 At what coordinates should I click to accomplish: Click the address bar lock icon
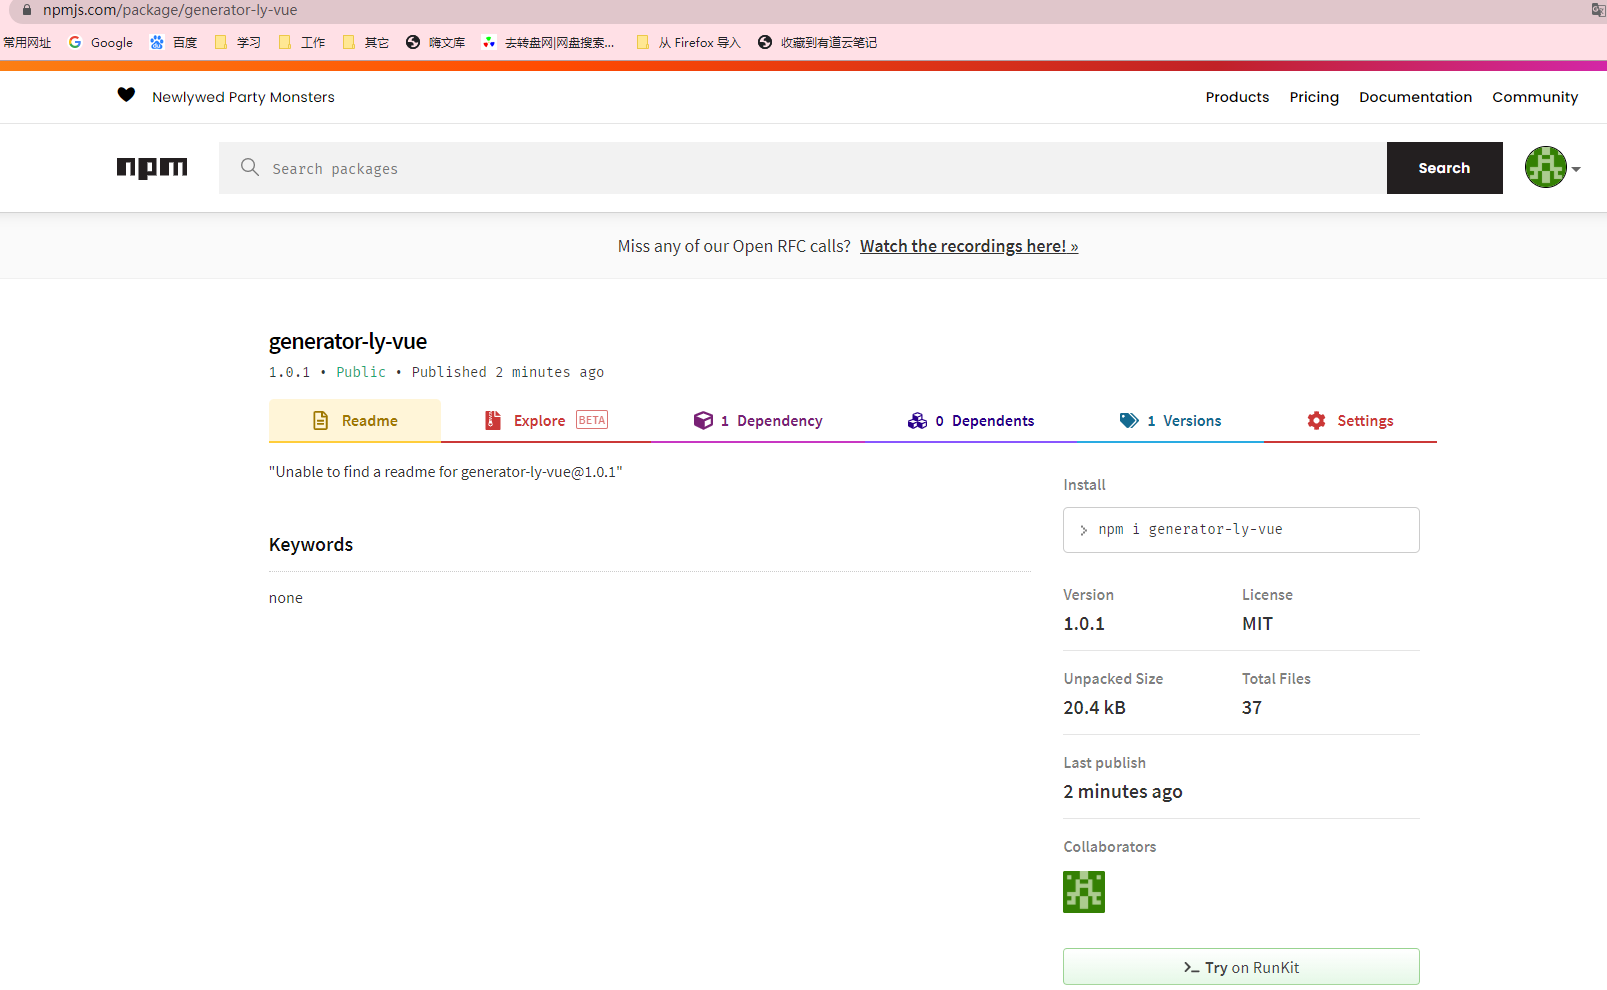[27, 10]
